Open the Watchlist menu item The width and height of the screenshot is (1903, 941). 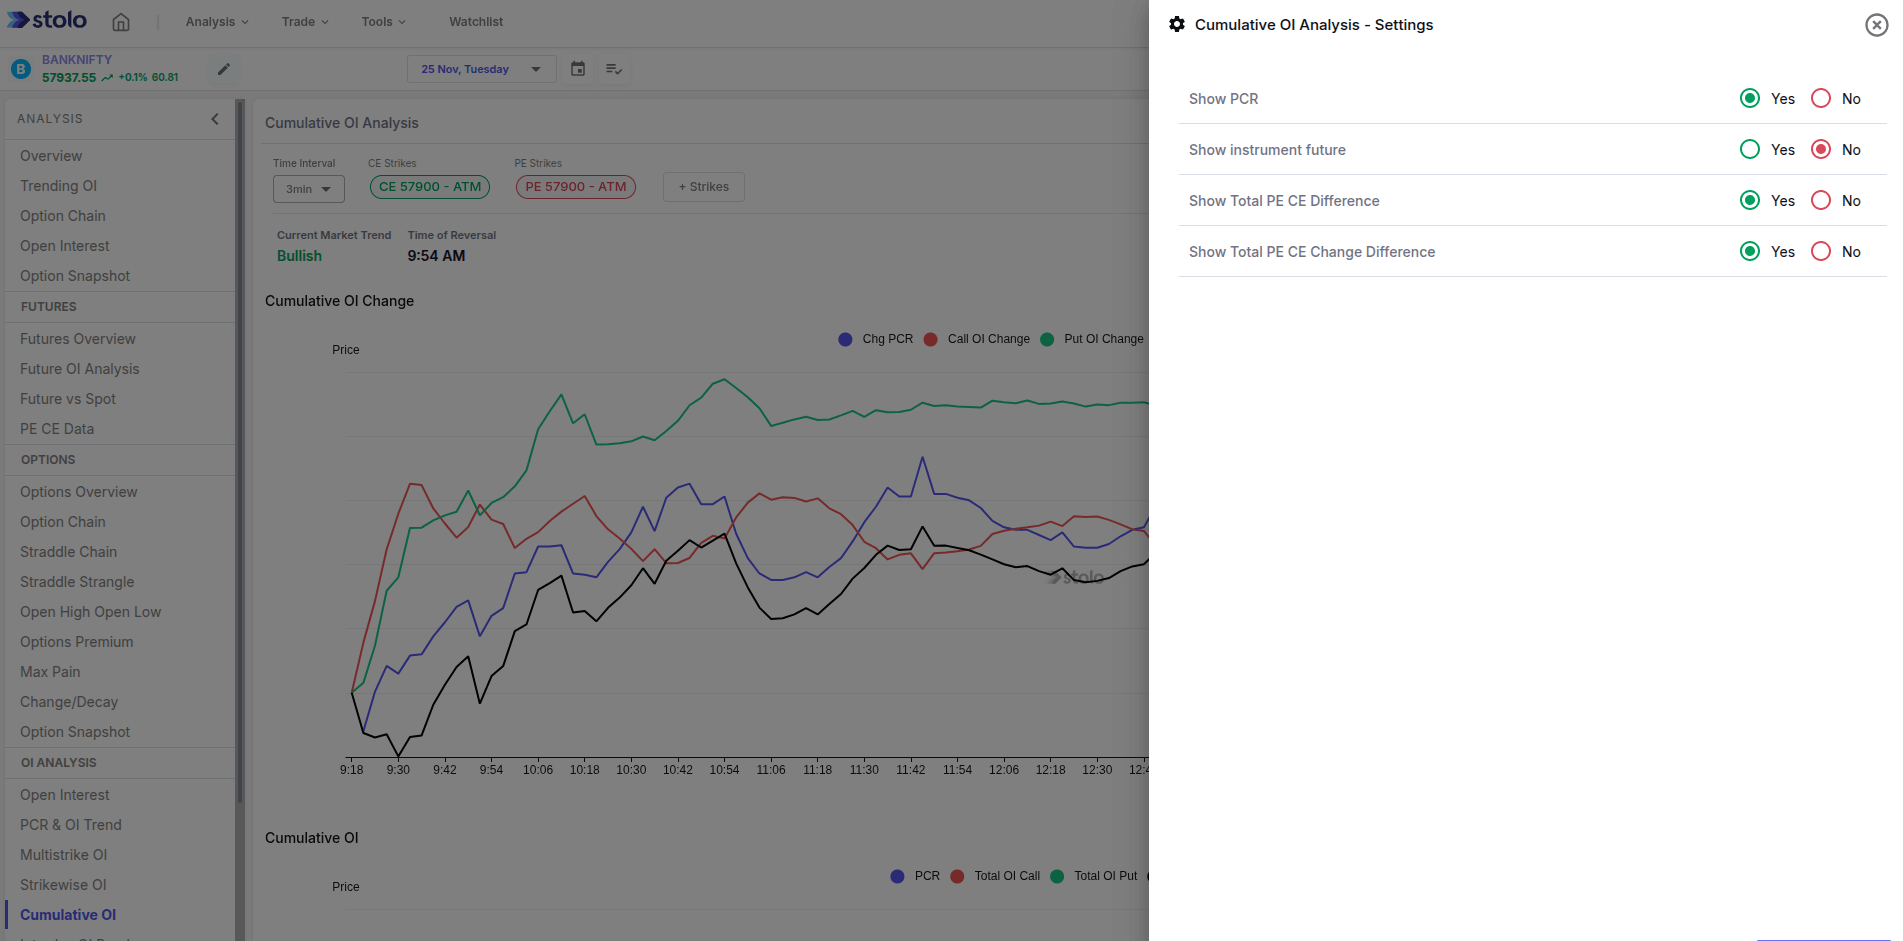[x=475, y=21]
